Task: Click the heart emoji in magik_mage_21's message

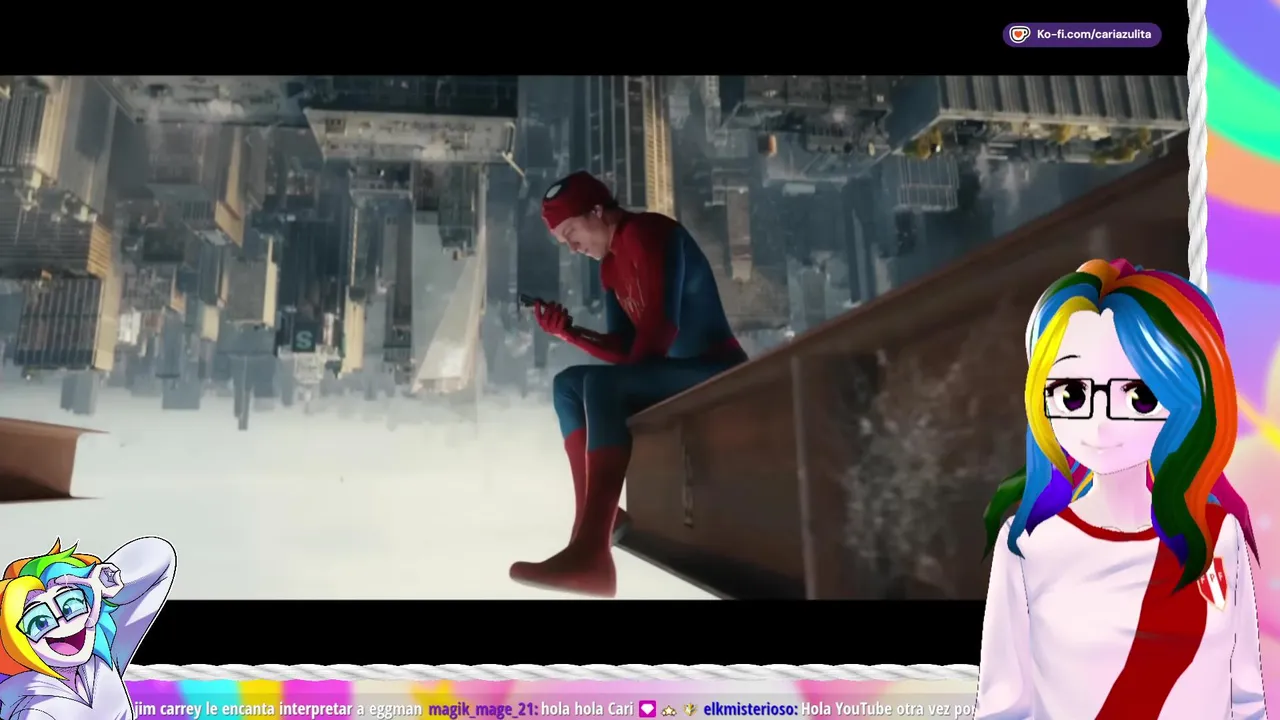Action: click(x=647, y=709)
